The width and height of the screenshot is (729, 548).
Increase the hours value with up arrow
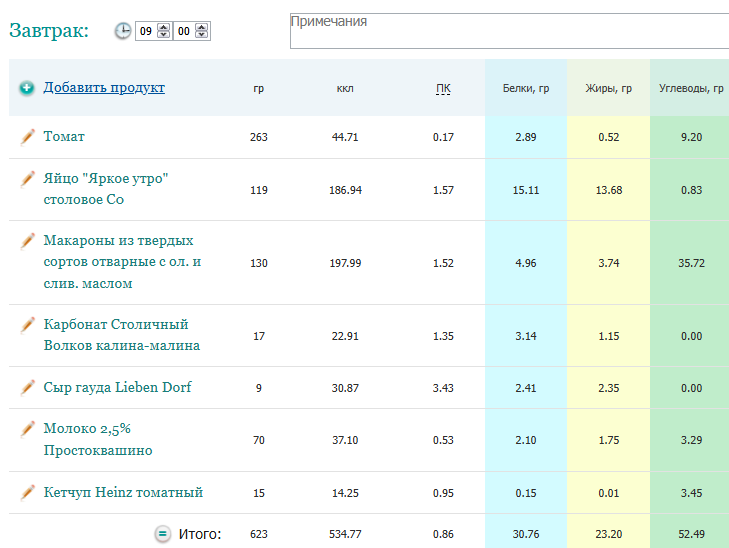coord(164,27)
